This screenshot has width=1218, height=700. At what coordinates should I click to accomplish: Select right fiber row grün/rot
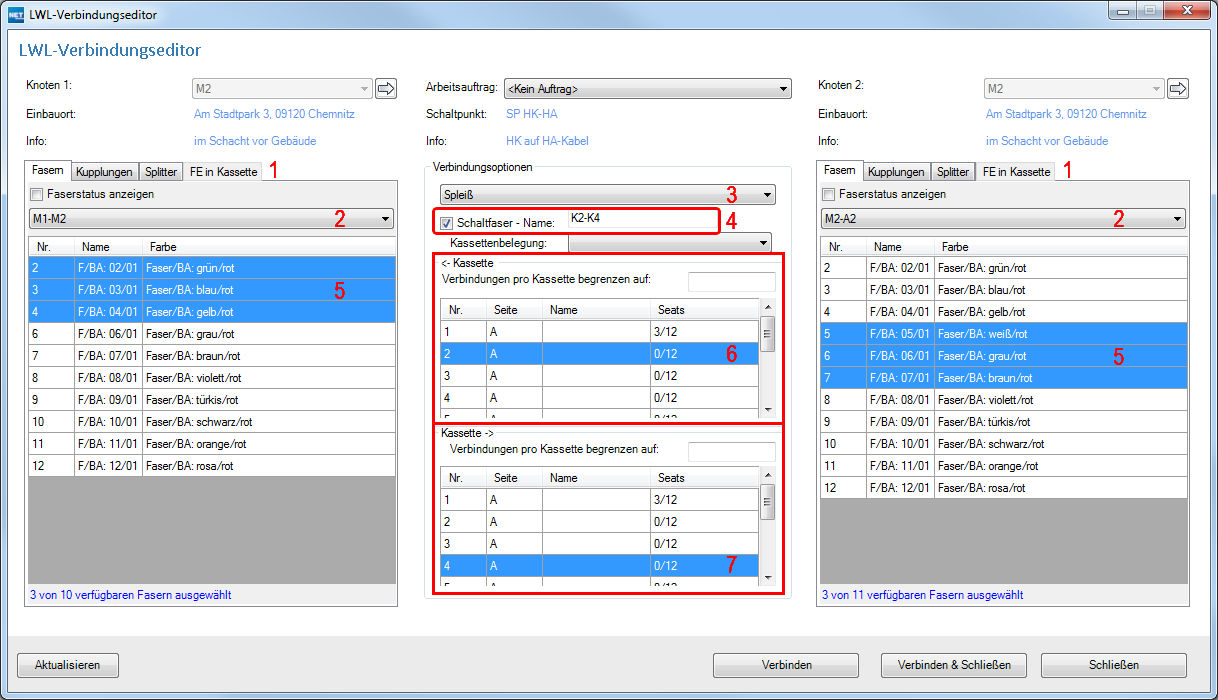1004,268
